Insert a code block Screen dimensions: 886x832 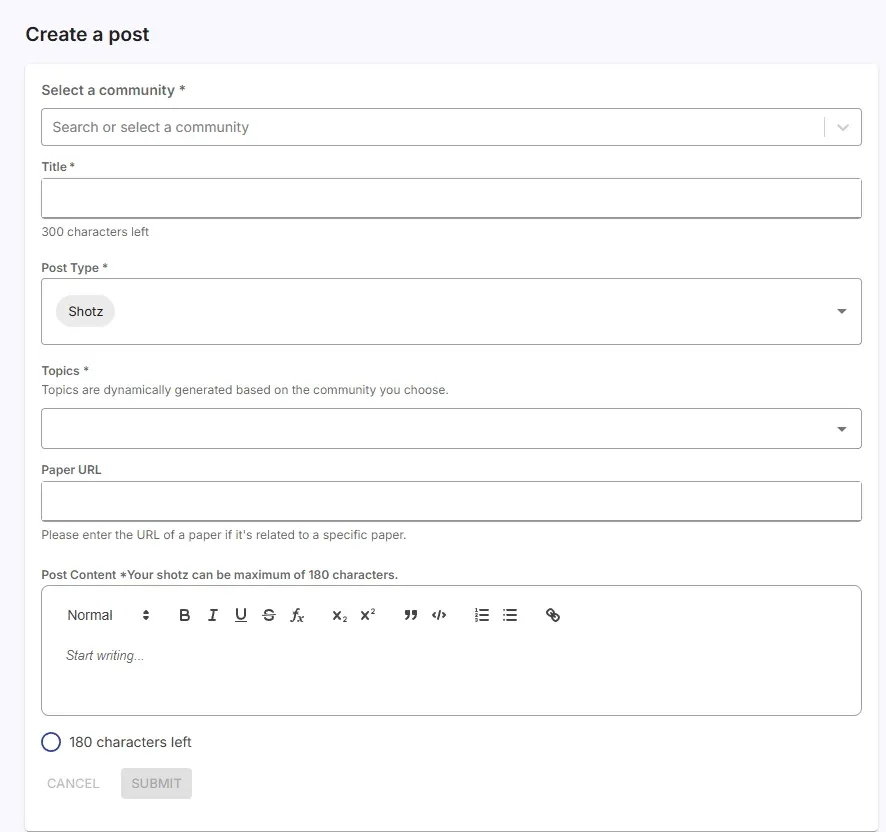coord(439,614)
